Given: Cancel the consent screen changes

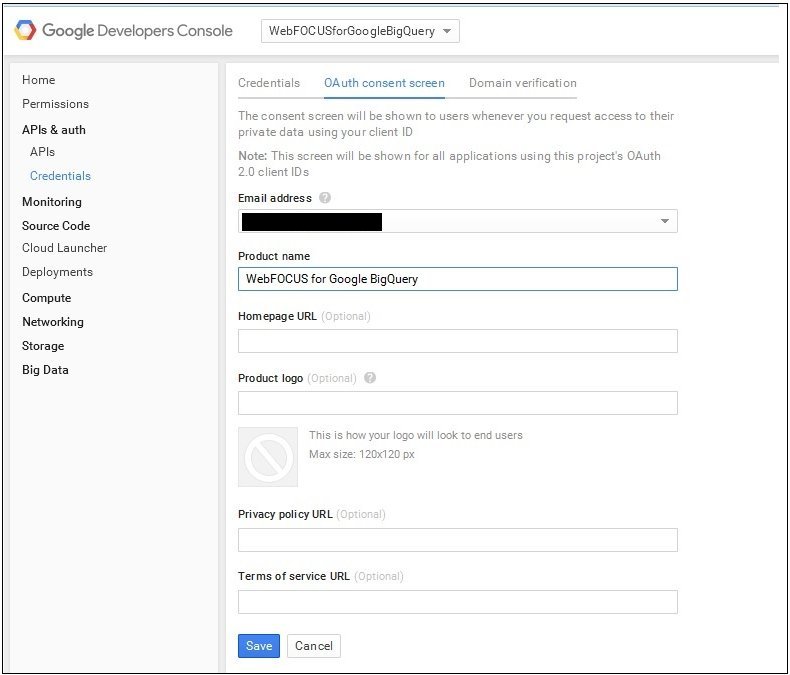Looking at the screenshot, I should 314,646.
